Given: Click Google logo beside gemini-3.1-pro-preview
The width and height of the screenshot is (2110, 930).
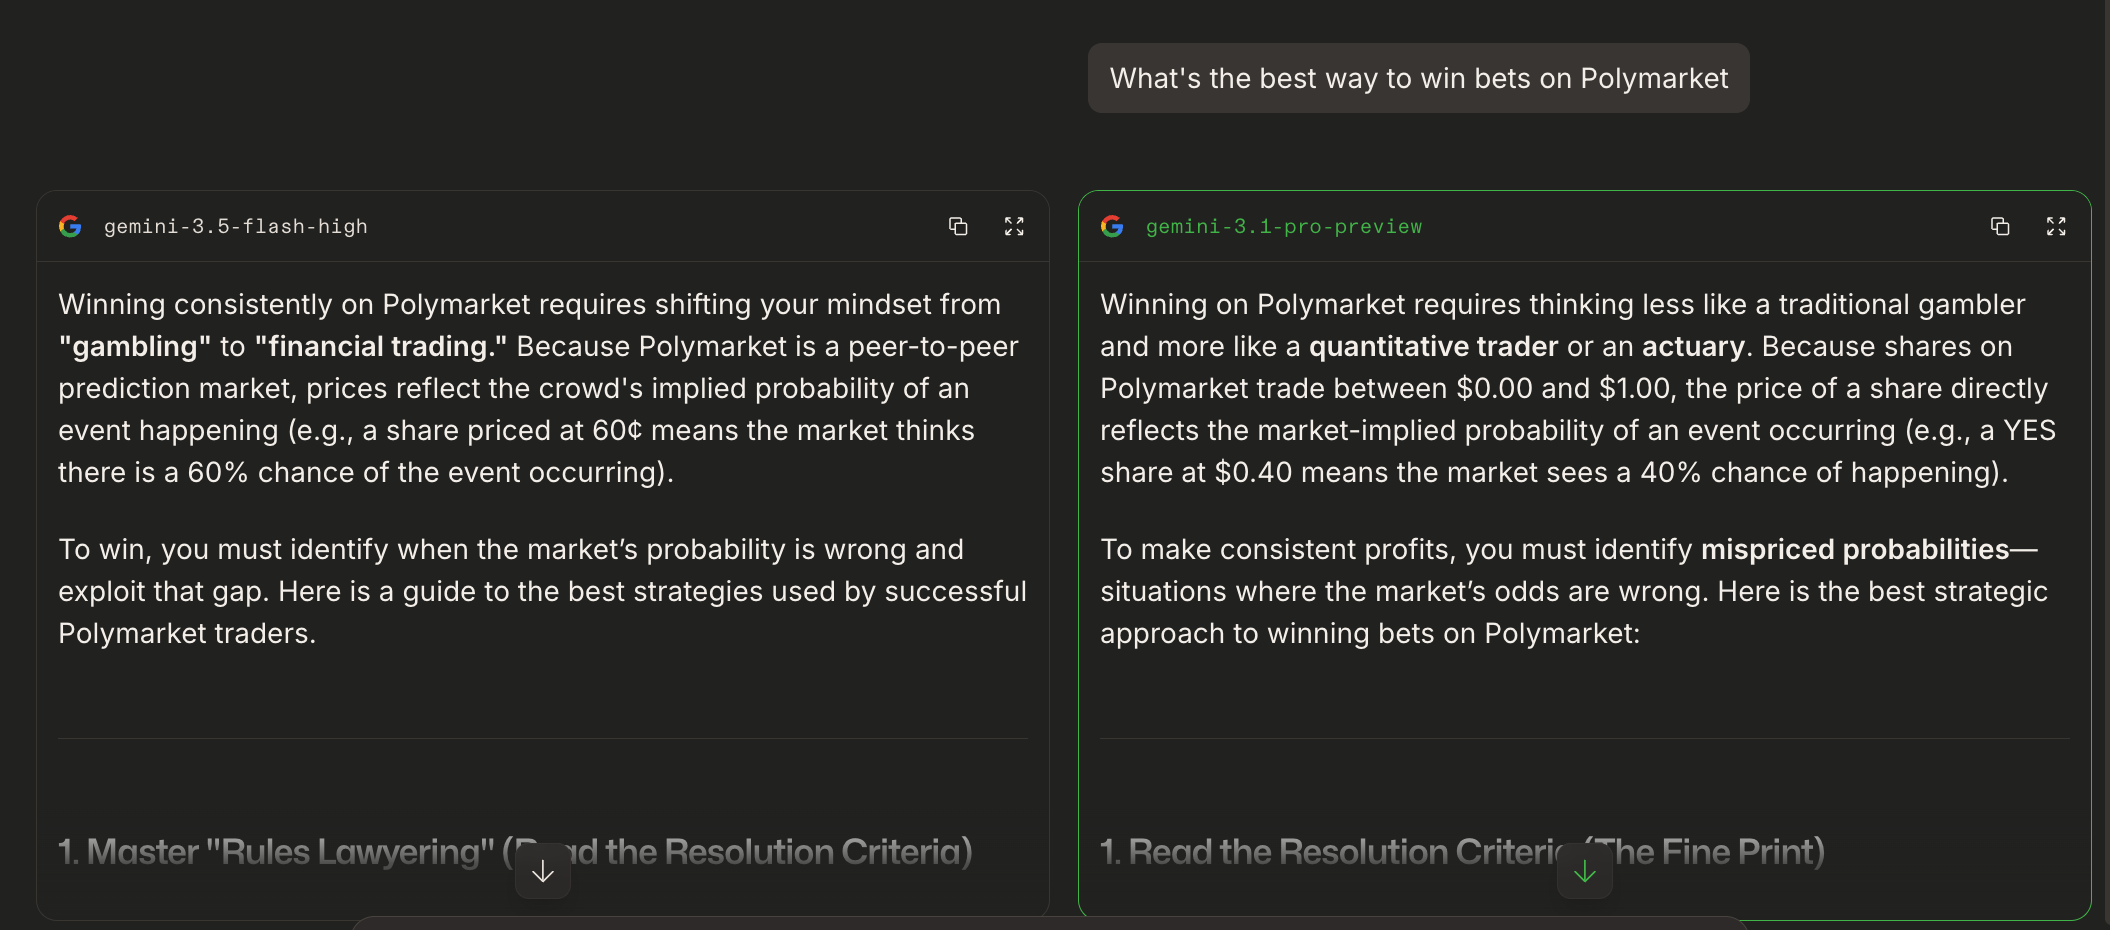Looking at the screenshot, I should tap(1112, 226).
